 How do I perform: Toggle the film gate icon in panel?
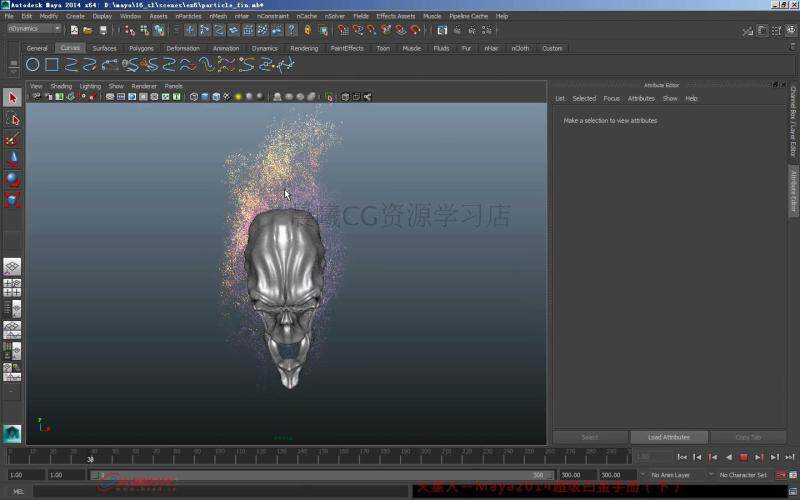(121, 97)
